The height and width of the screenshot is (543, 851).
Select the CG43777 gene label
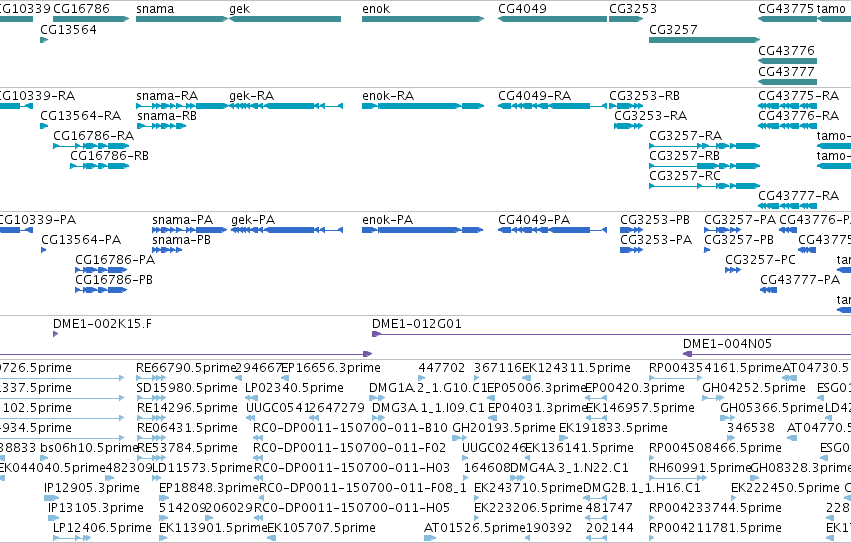pyautogui.click(x=786, y=72)
